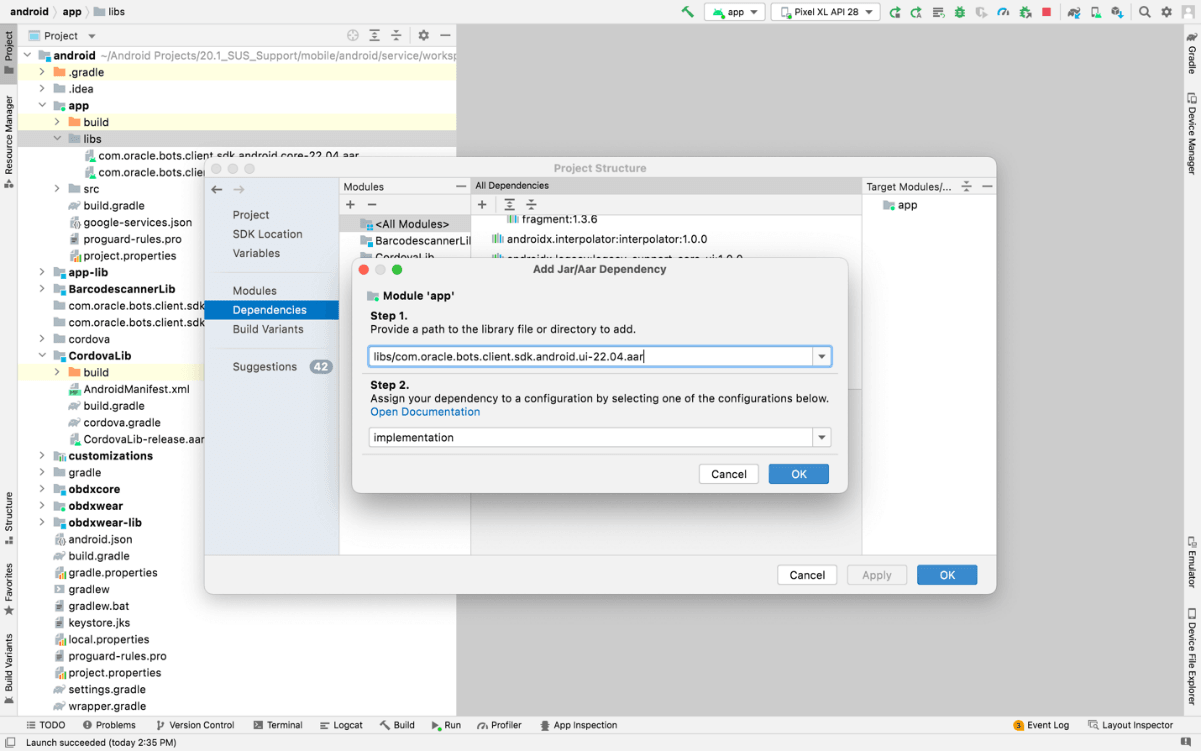Select keystore.jks file
This screenshot has height=751, width=1201.
(91, 623)
